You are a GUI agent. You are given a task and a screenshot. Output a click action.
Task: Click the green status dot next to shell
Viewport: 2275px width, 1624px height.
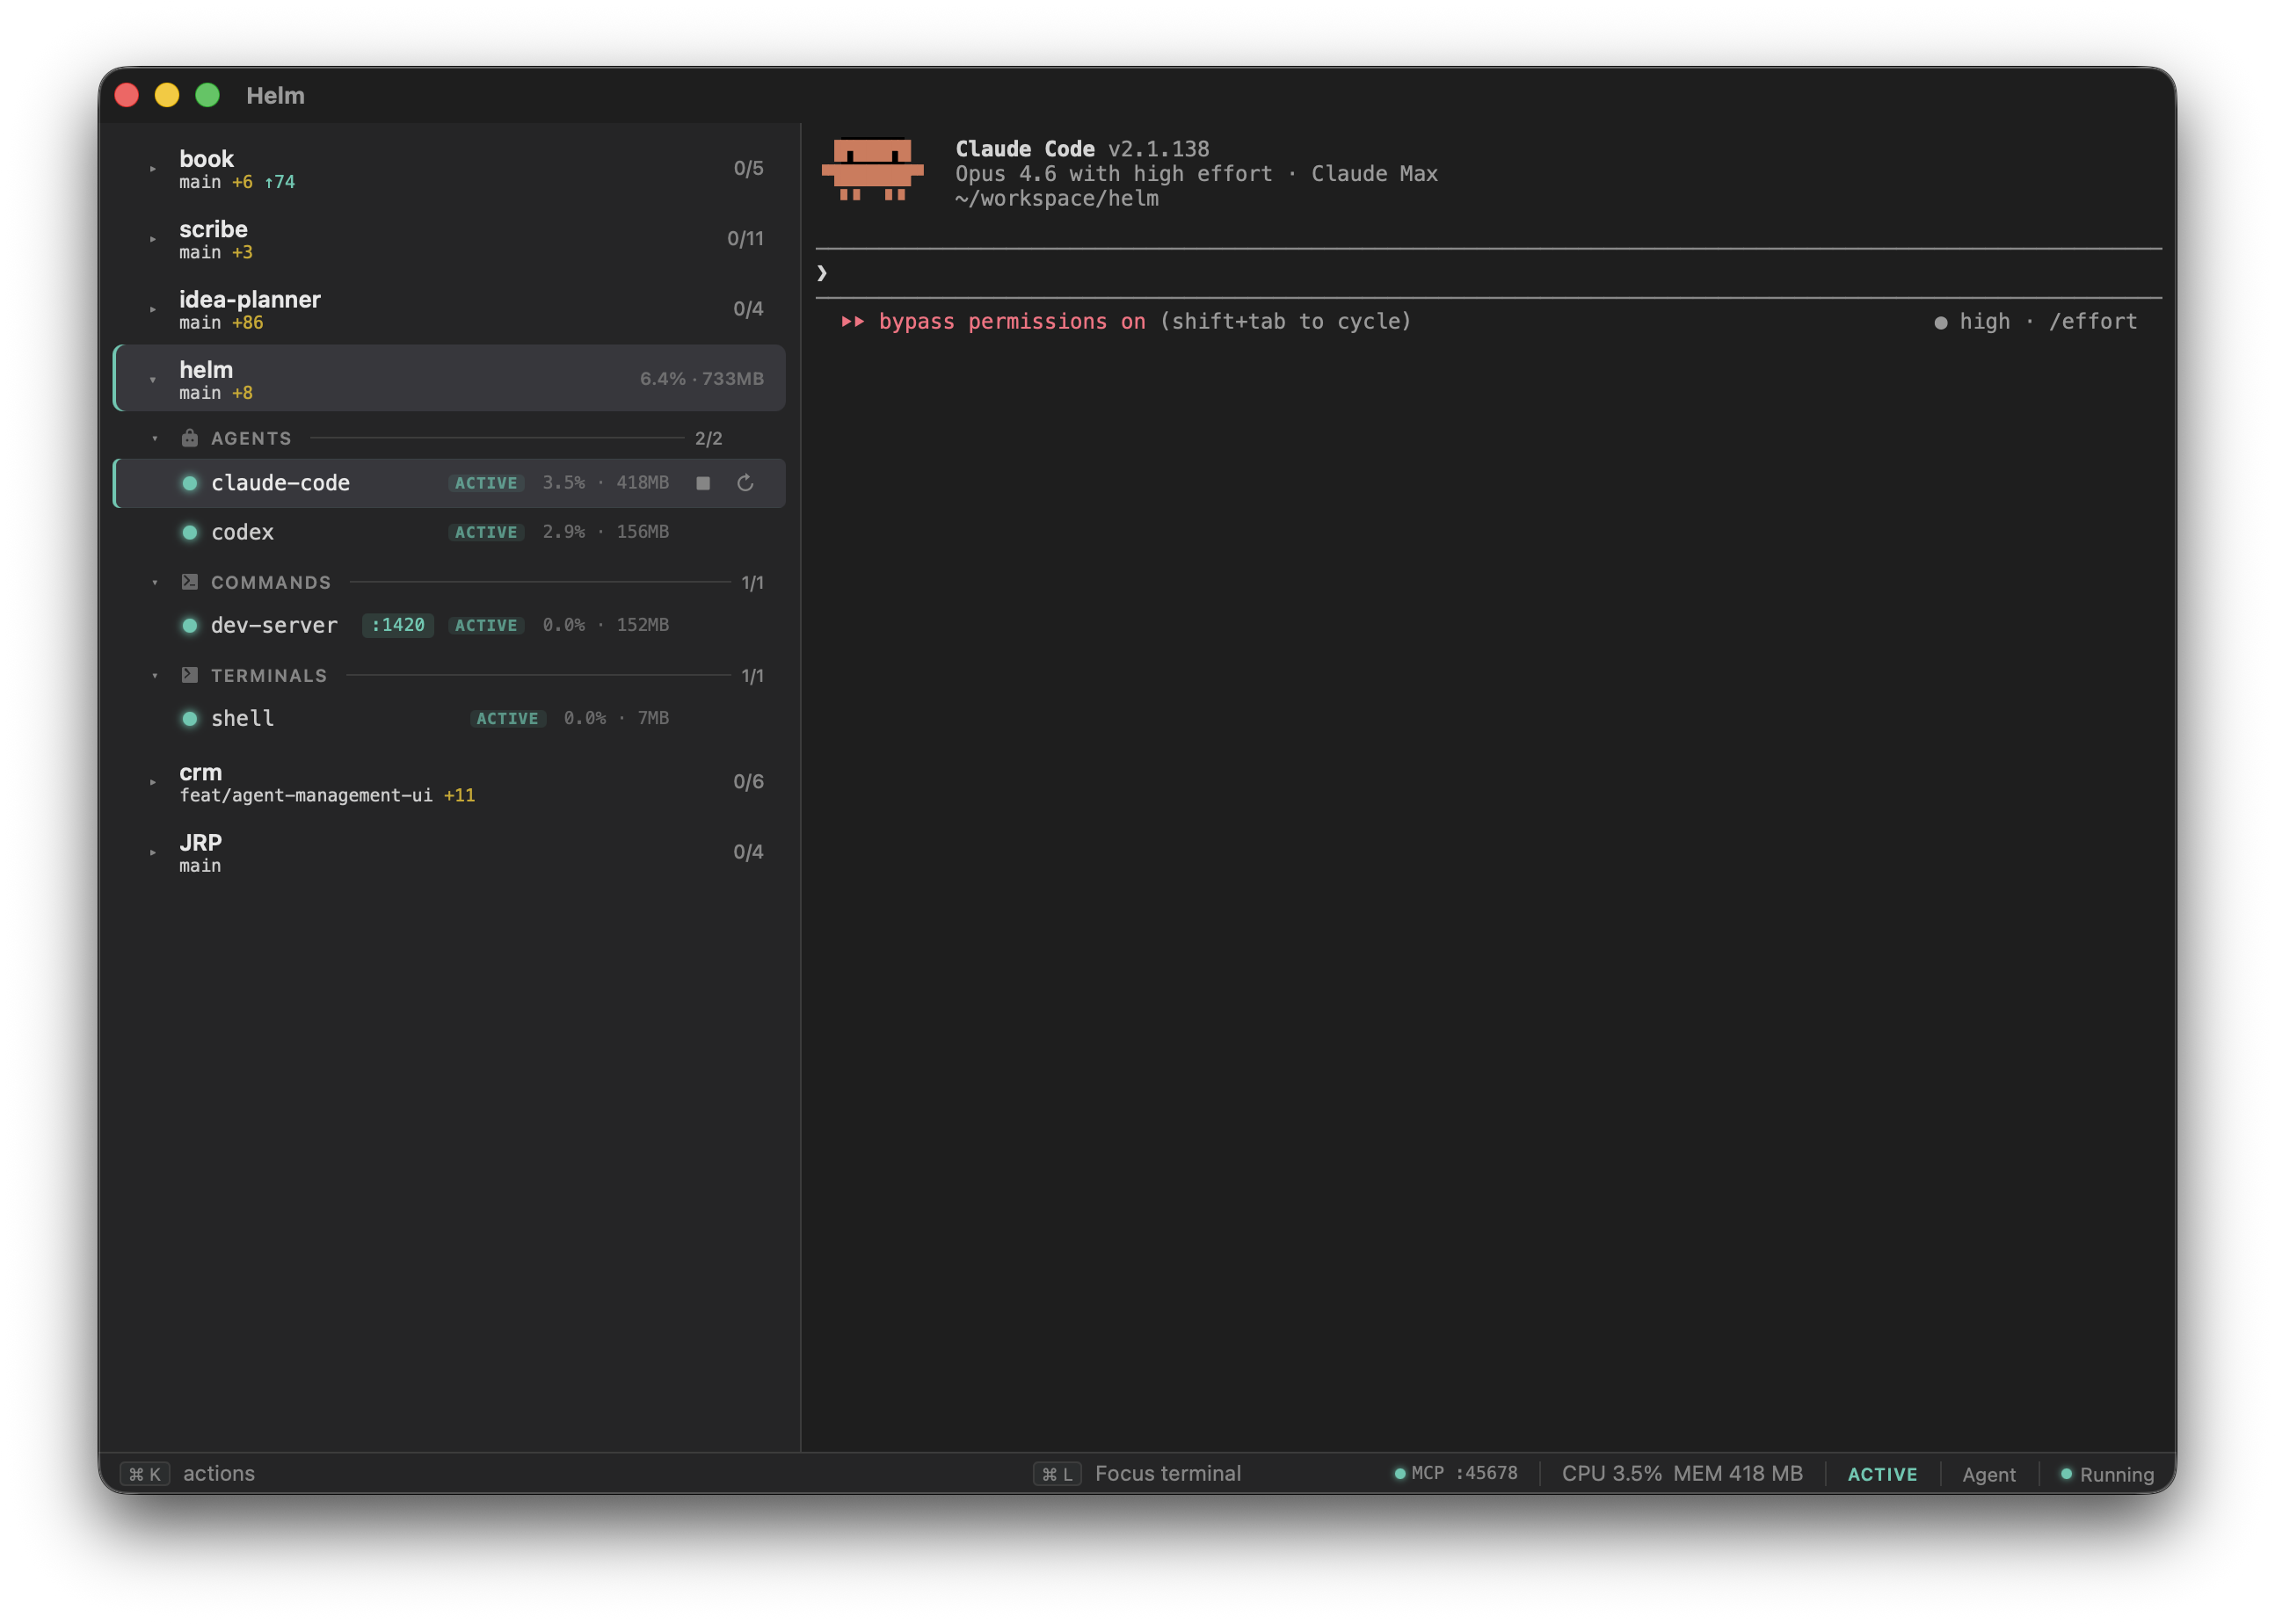(x=189, y=718)
